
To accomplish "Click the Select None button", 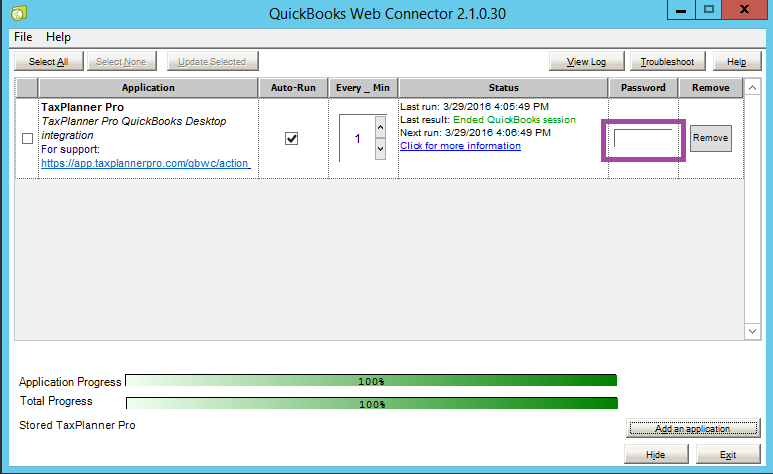I will tap(121, 62).
